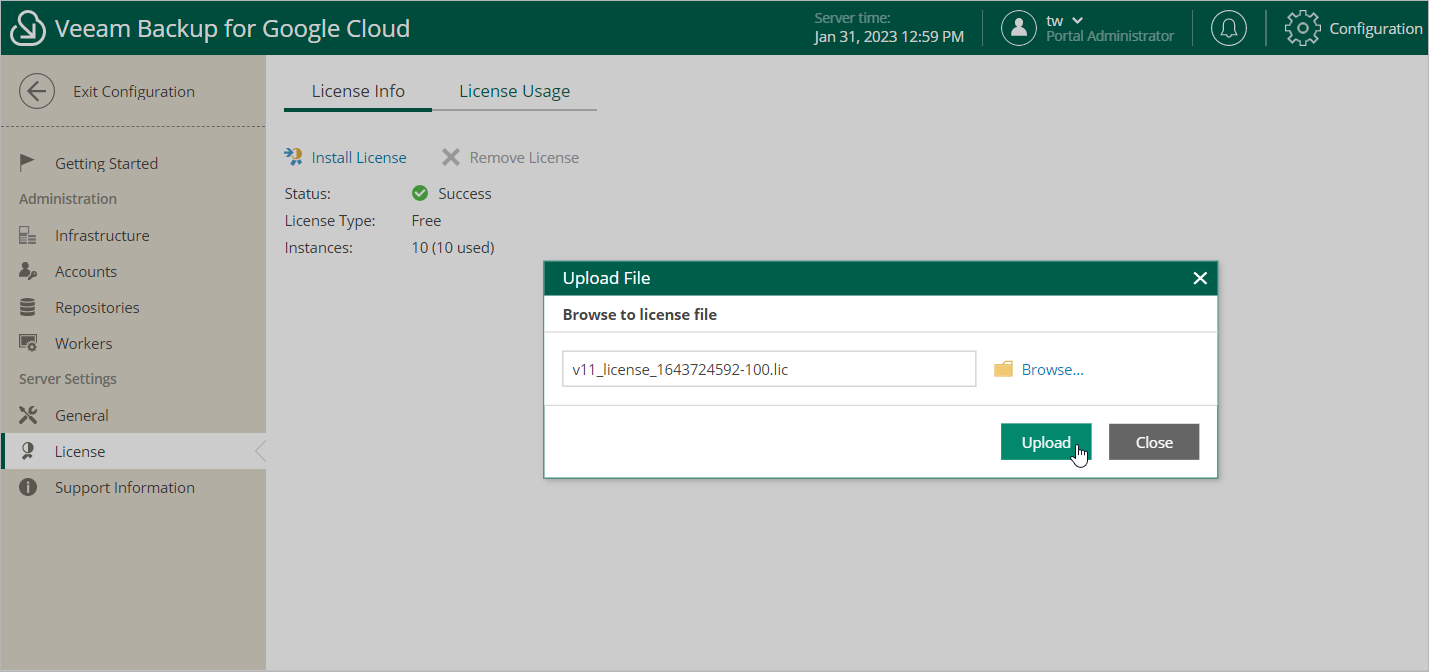Click the Browse... link
The image size is (1429, 672).
click(1052, 369)
